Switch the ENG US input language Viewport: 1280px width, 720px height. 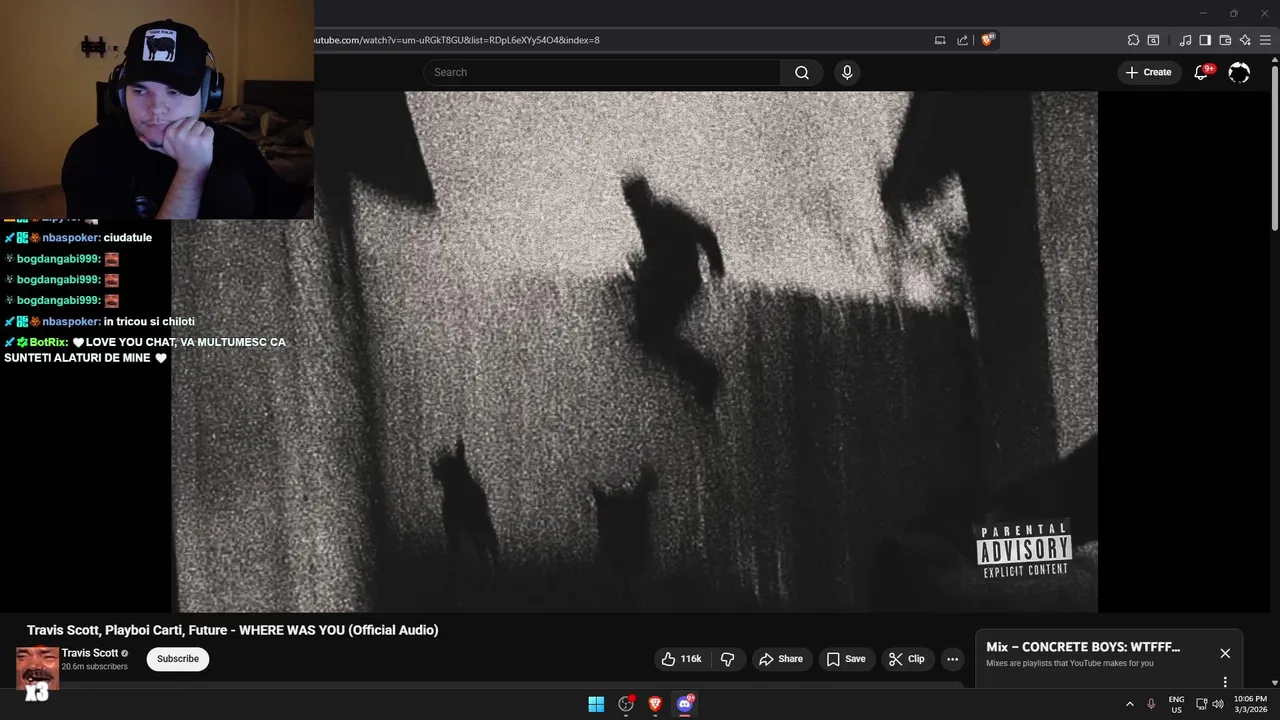[1176, 704]
